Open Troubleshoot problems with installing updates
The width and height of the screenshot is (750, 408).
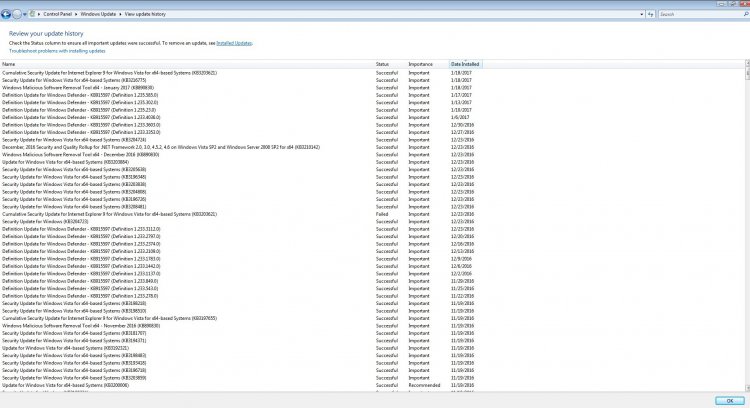pyautogui.click(x=57, y=51)
